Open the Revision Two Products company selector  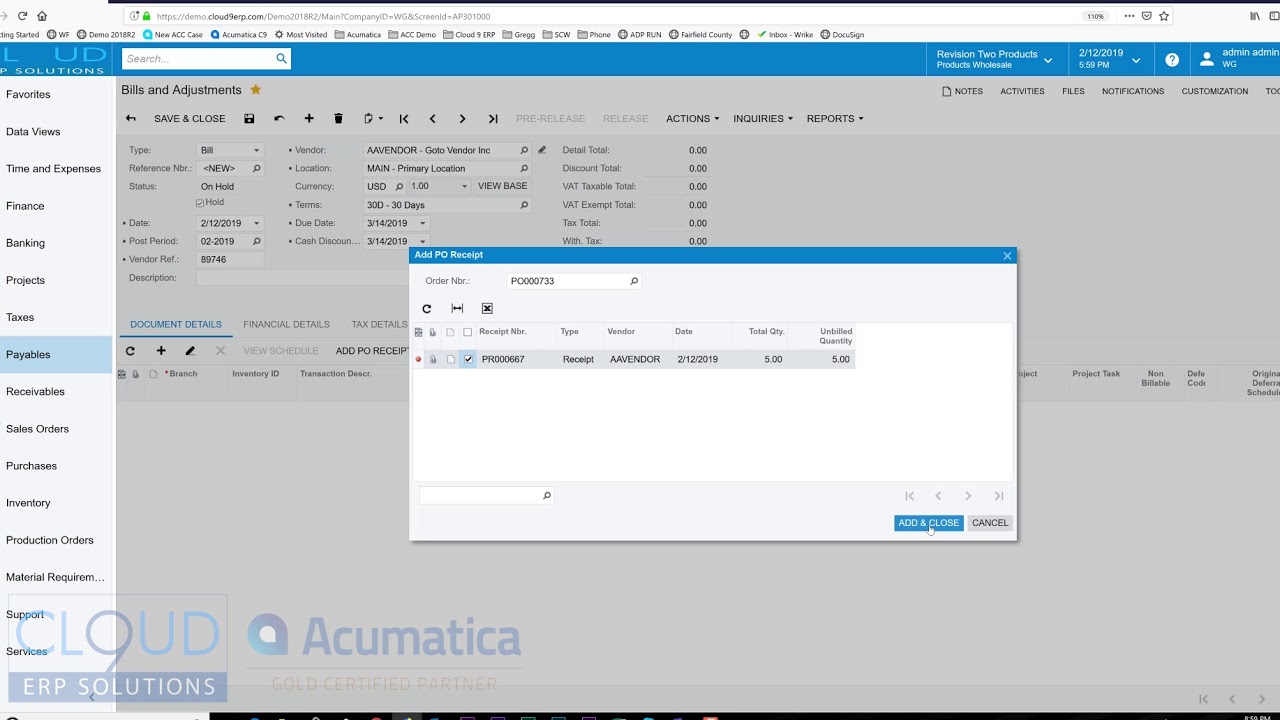coord(994,60)
